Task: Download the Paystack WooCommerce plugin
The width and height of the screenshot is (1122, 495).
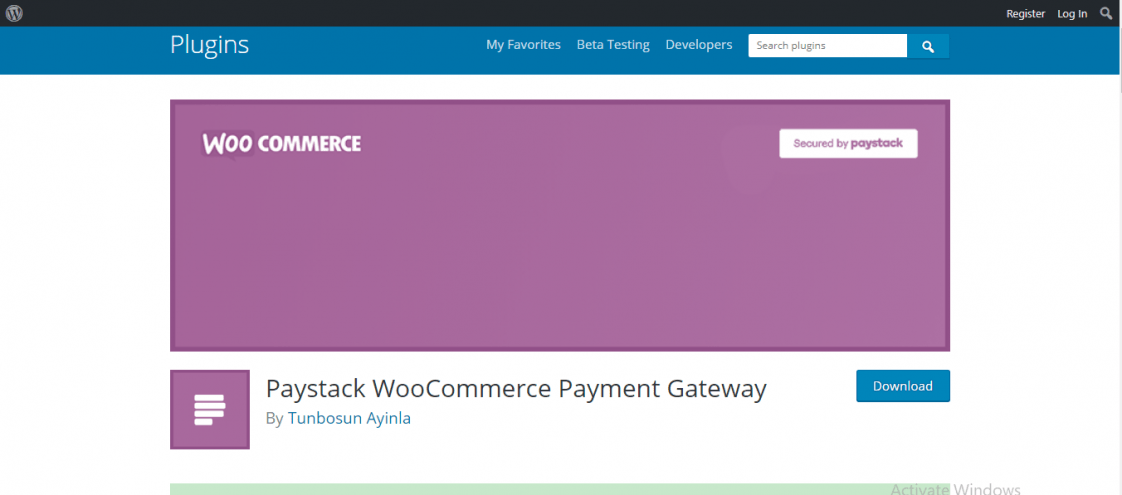Action: click(903, 386)
